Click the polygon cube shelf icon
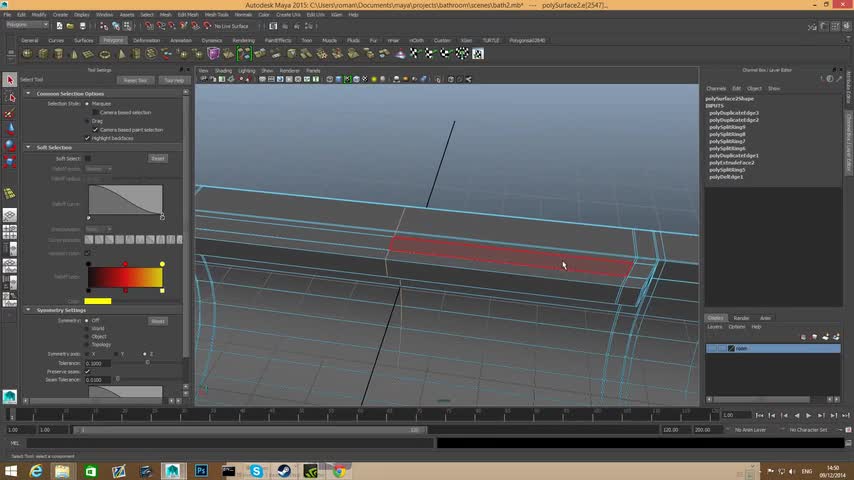Screen dimensions: 854x480 [42, 54]
